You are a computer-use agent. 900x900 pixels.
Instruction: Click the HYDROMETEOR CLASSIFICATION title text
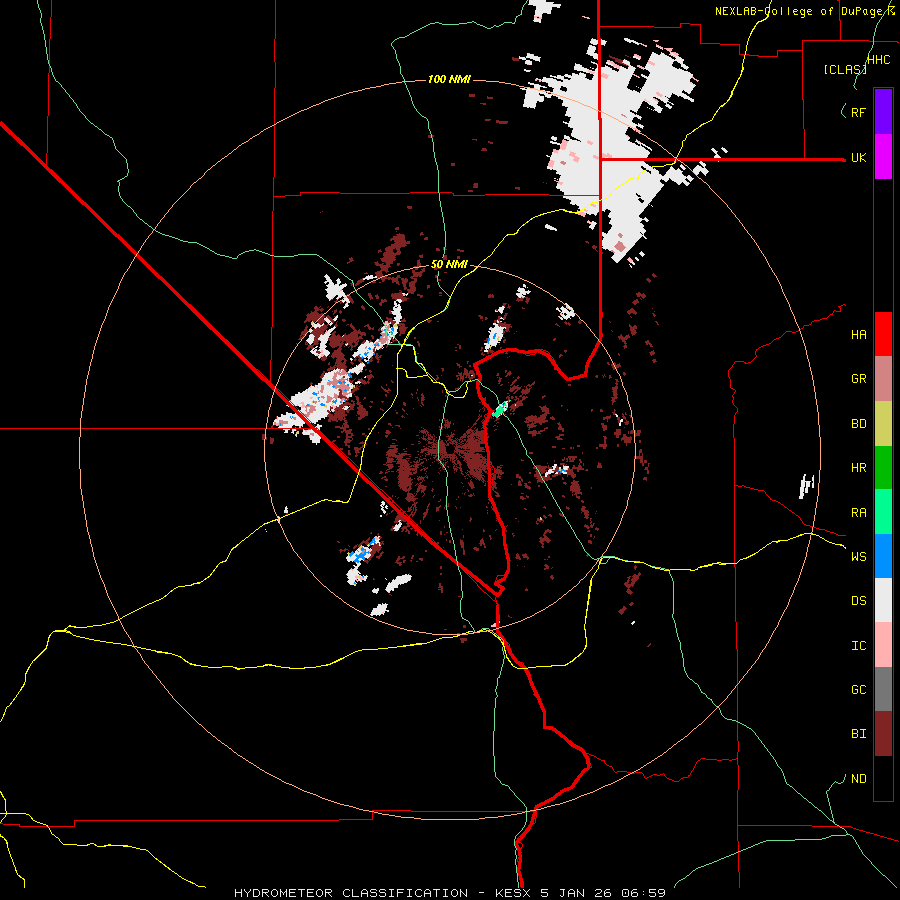pyautogui.click(x=351, y=893)
